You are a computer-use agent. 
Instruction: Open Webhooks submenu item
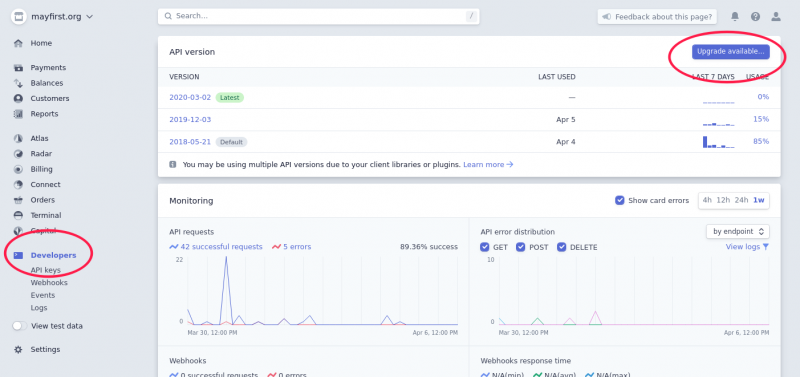click(49, 283)
